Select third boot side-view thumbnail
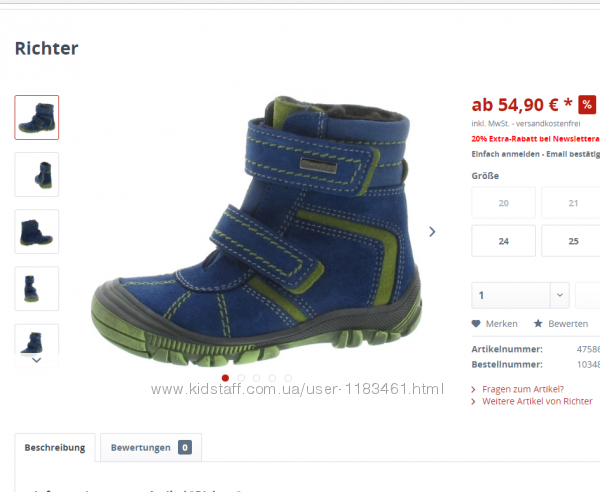Image resolution: width=600 pixels, height=492 pixels. 37,231
